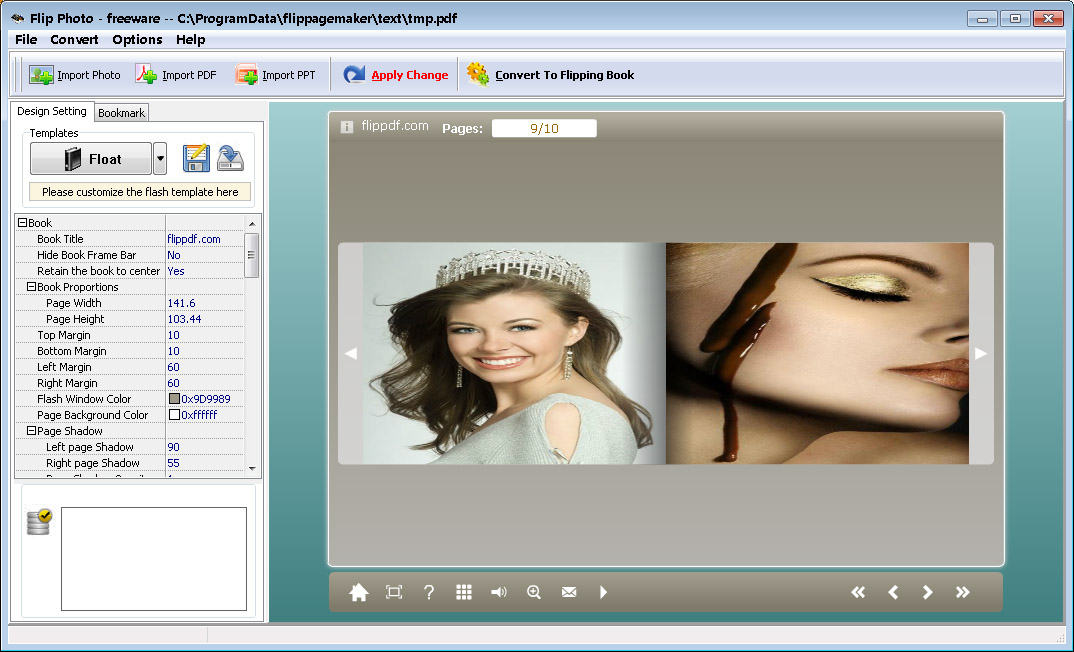Switch to the Bookmark tab
Image resolution: width=1074 pixels, height=652 pixels.
[x=120, y=112]
